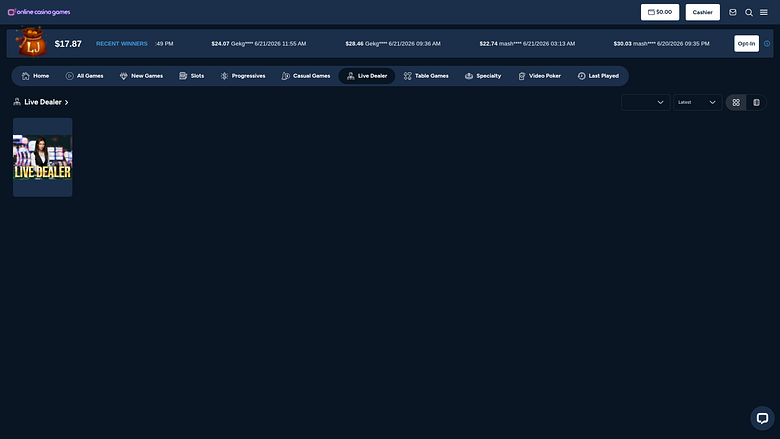780x439 pixels.
Task: Click the $28.46 Gekg recent winner entry
Action: tap(393, 44)
